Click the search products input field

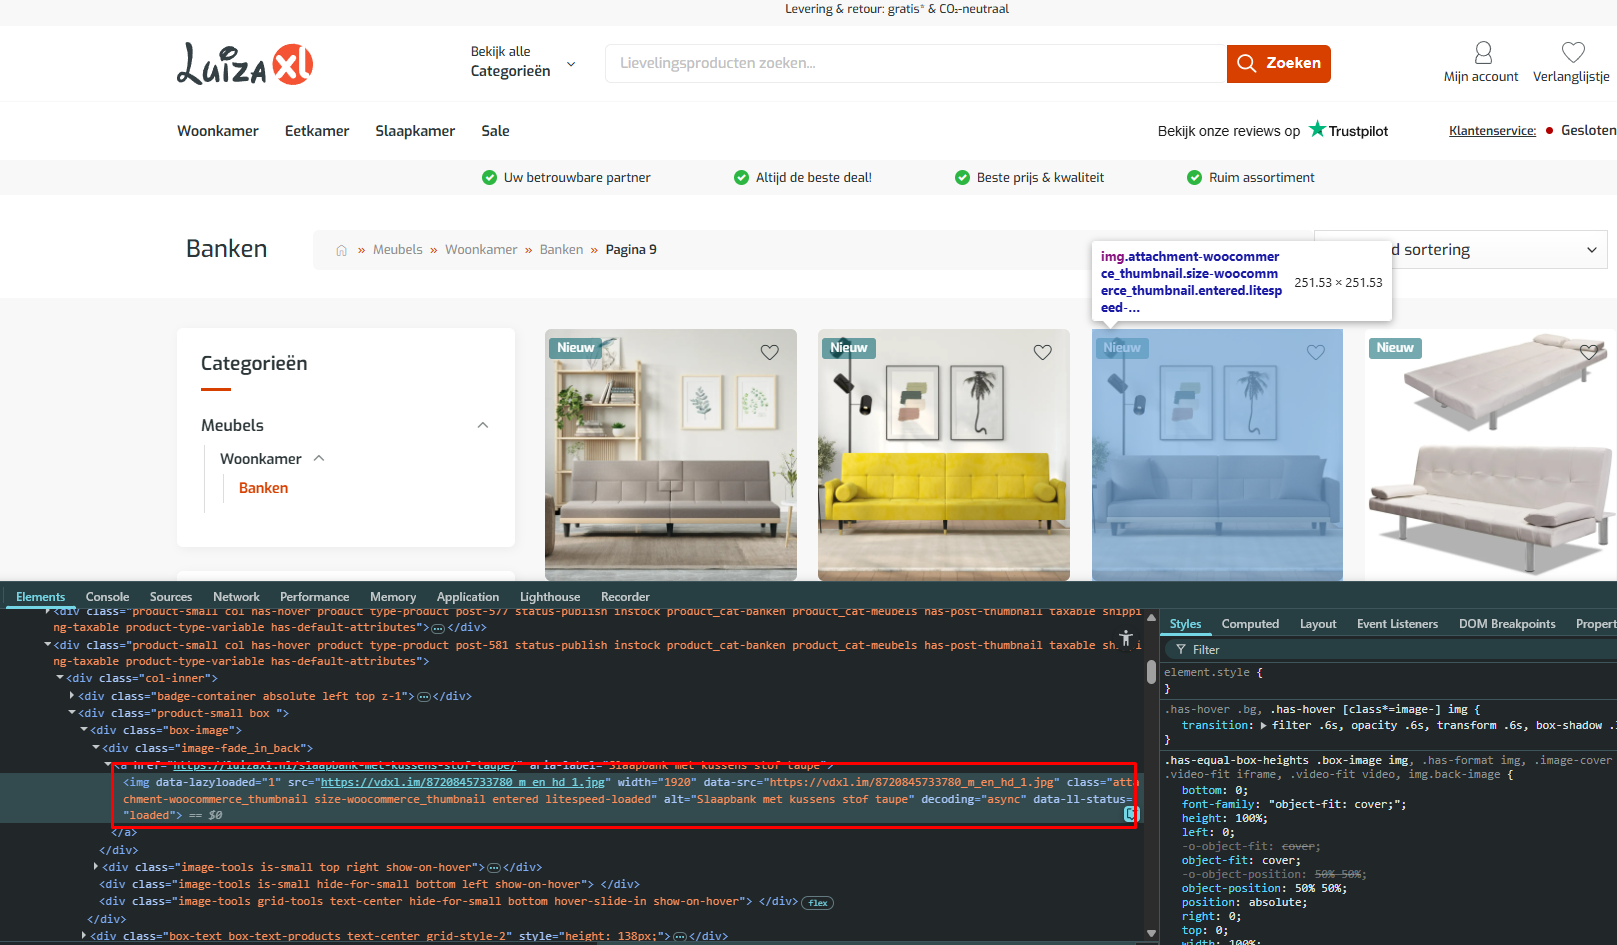coord(916,63)
